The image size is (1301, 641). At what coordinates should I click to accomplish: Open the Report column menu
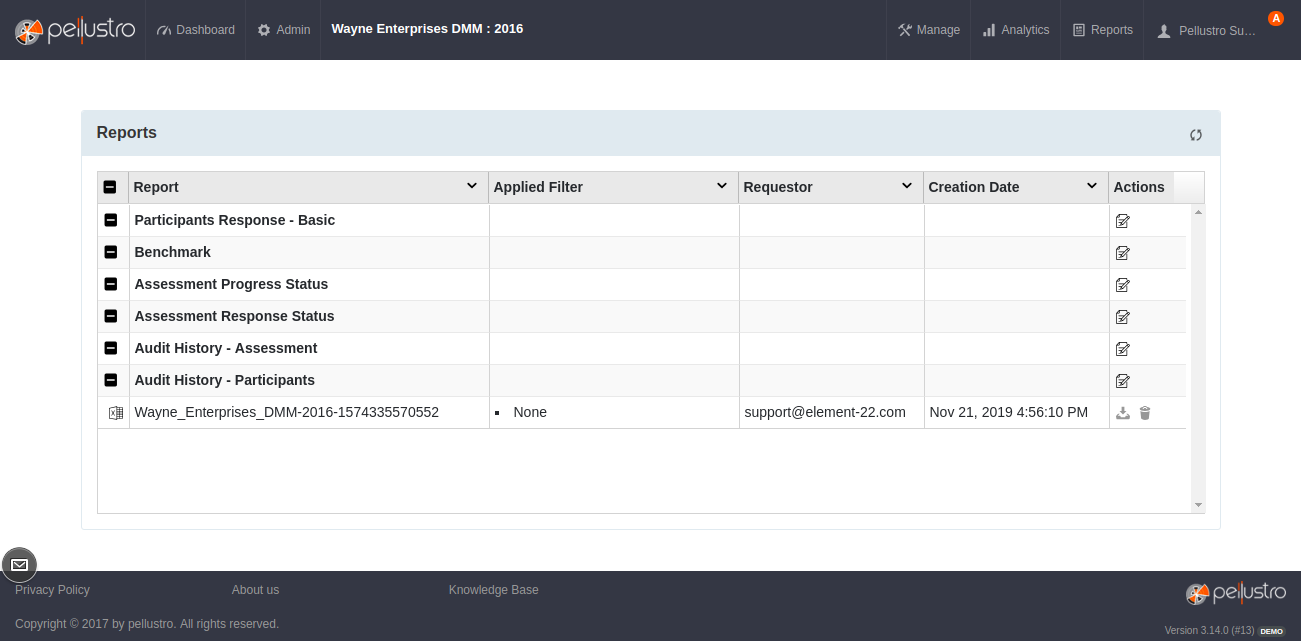tap(472, 186)
